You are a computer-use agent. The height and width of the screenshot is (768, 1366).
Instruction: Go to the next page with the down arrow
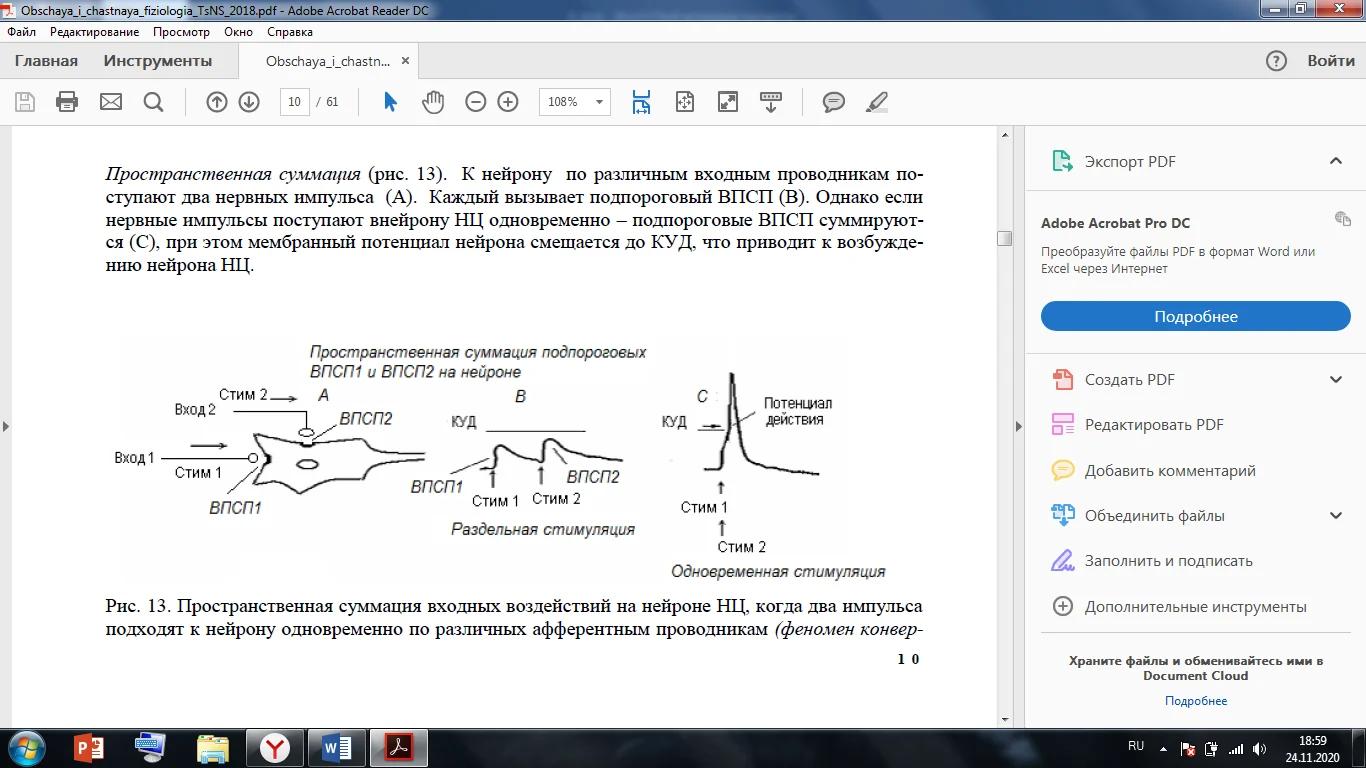(x=249, y=102)
